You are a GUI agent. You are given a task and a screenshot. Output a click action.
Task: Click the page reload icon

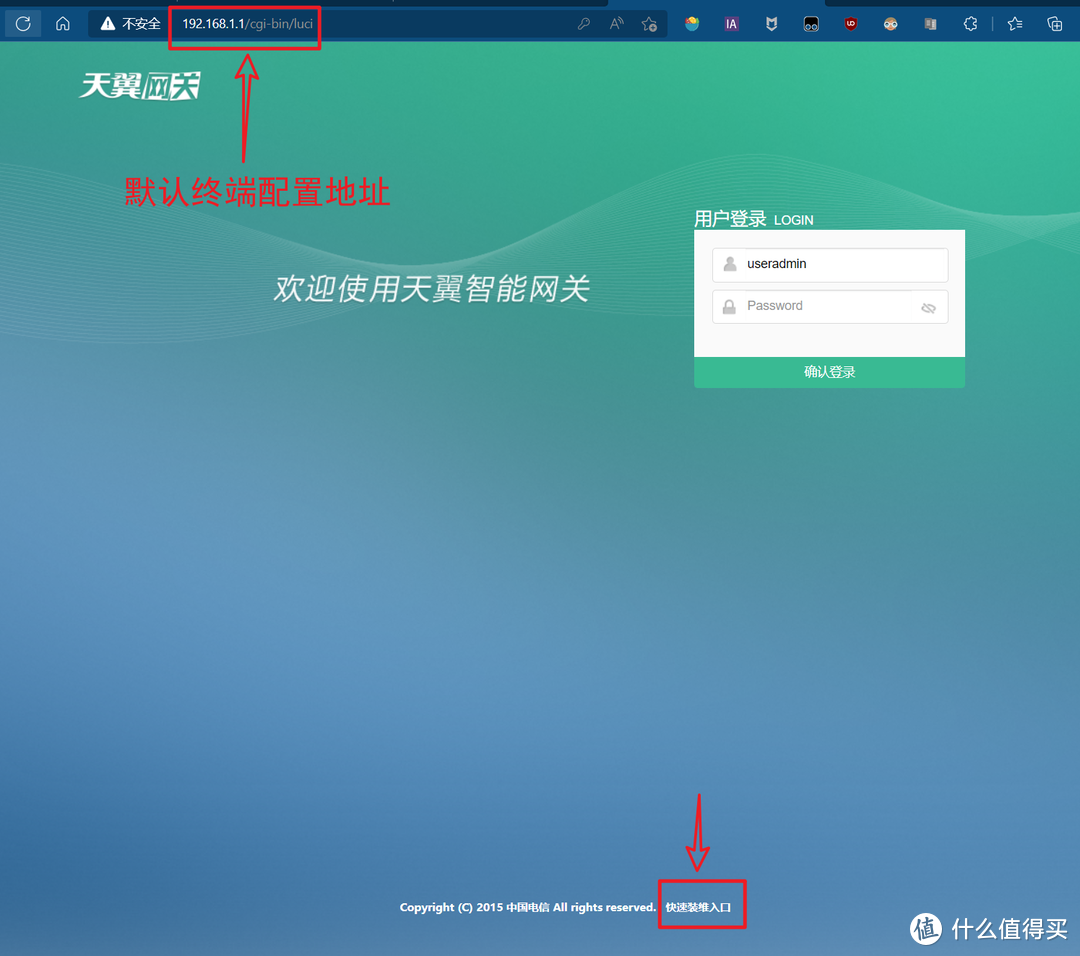click(22, 23)
